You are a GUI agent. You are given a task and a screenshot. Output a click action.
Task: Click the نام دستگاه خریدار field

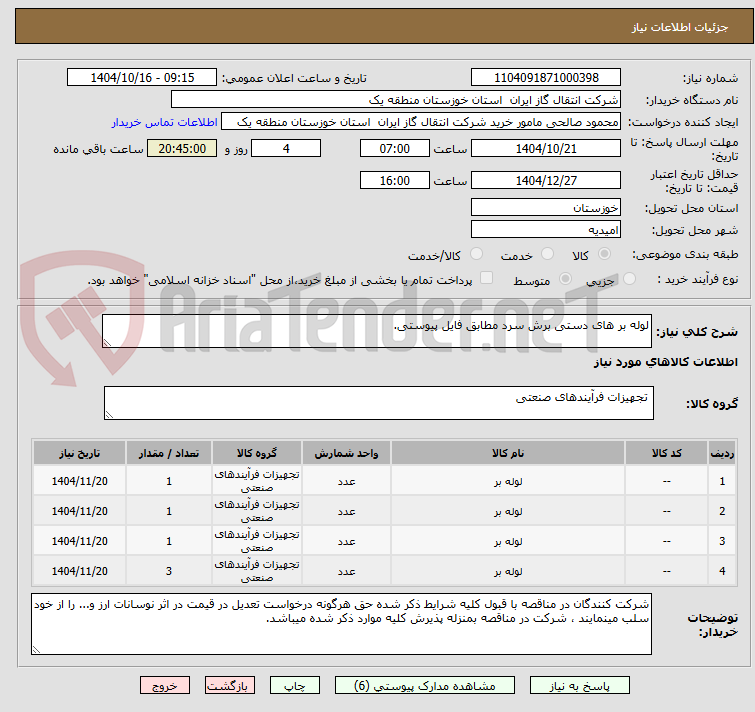point(396,100)
